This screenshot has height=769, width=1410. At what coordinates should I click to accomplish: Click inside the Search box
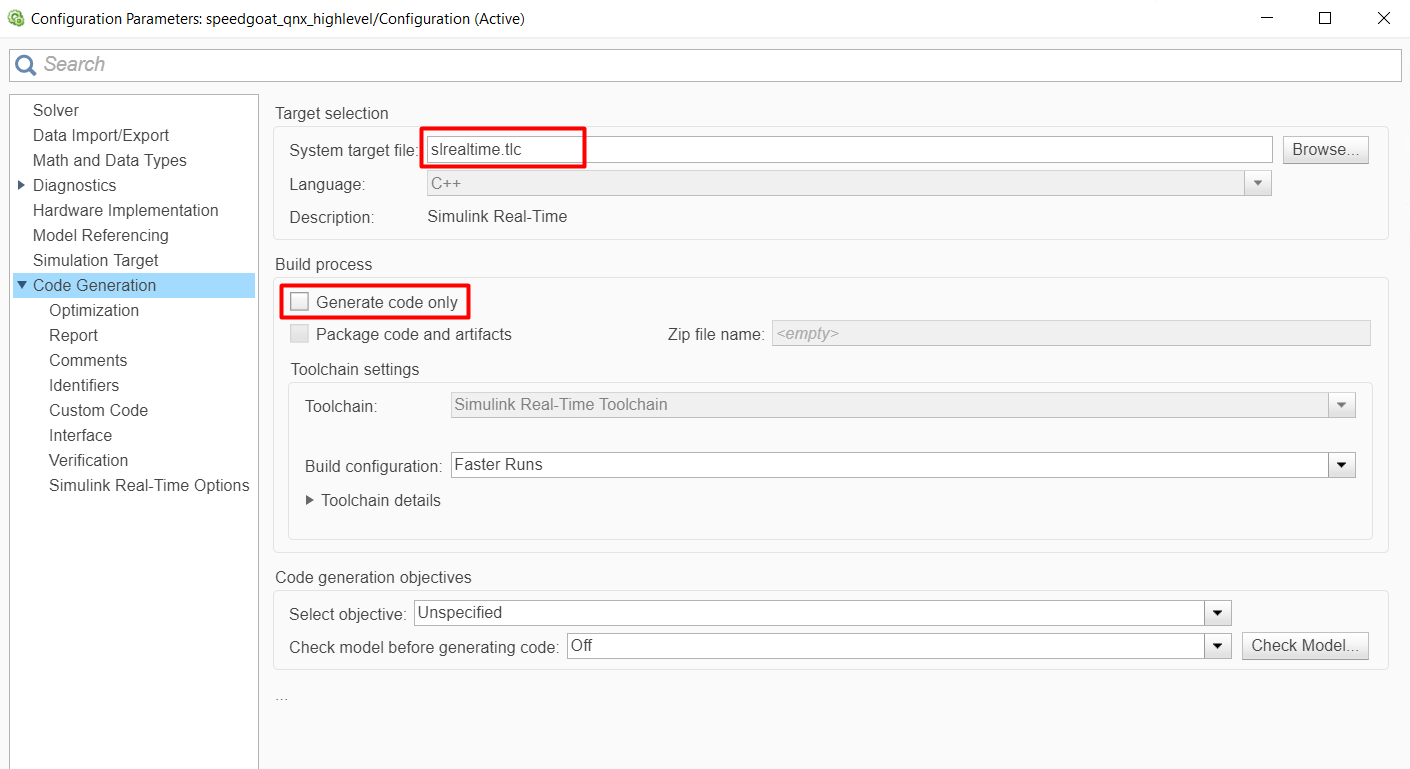pos(700,65)
